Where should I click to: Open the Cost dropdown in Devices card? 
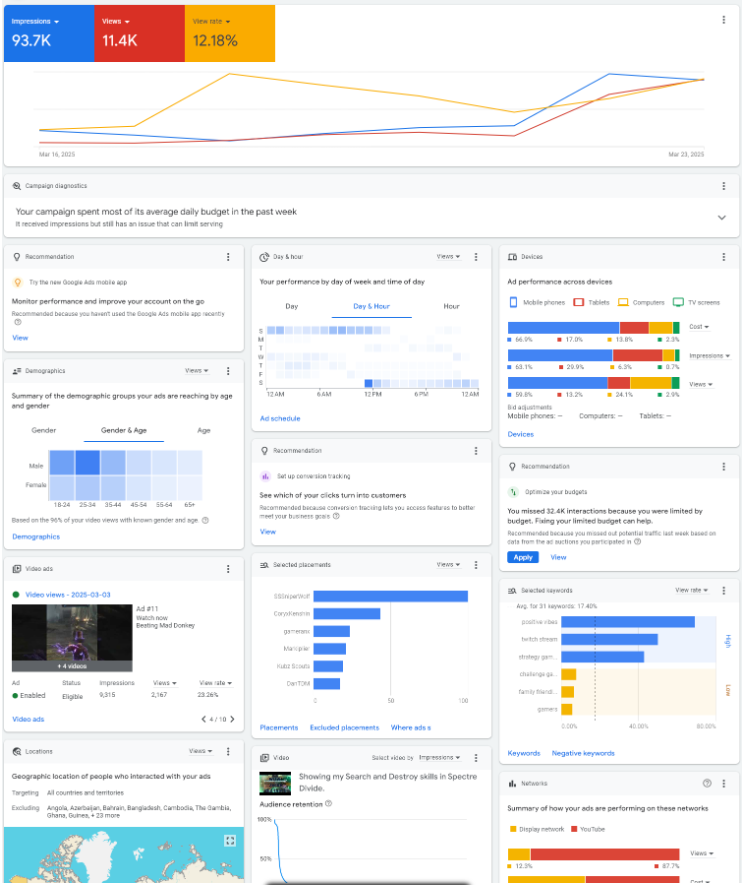[x=699, y=327]
